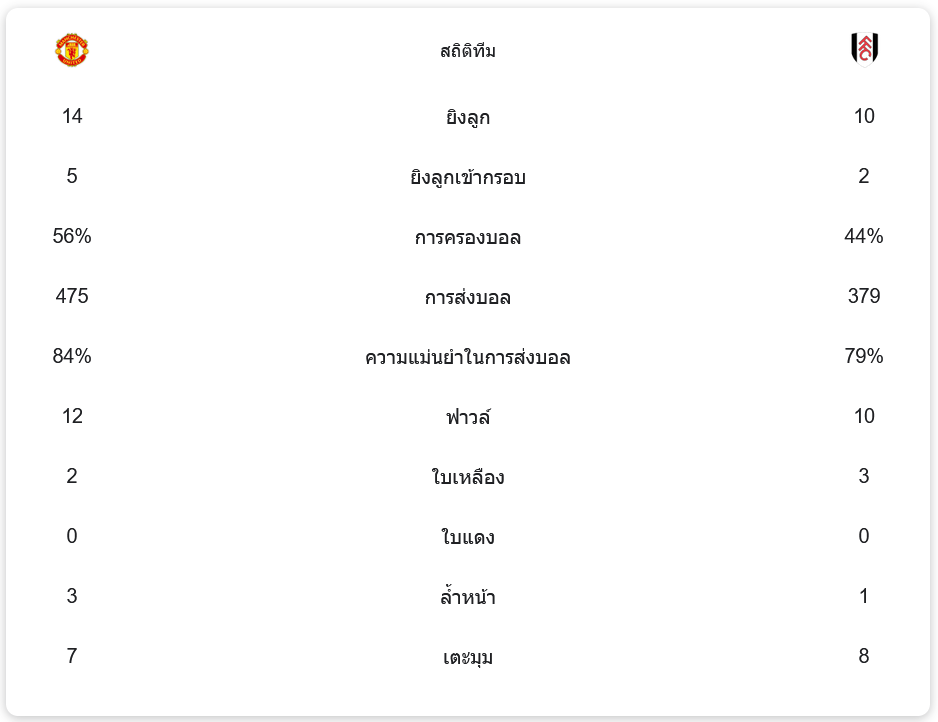Screen dimensions: 938x722
Task: Select the ฟาวล์ row label
Action: 468,418
